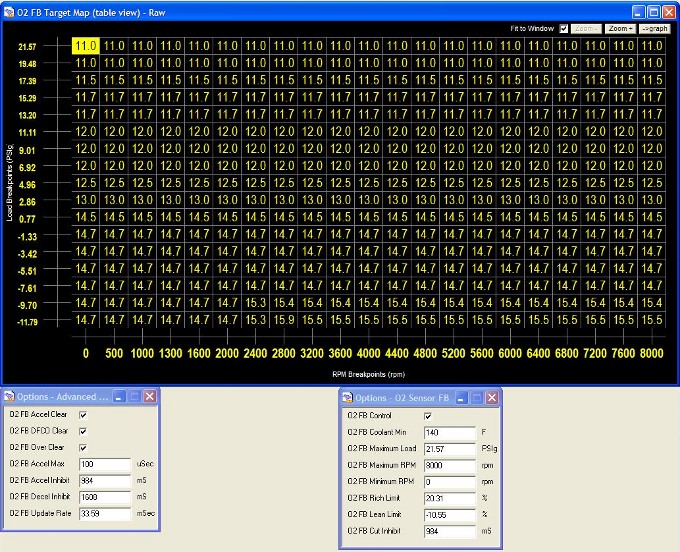The image size is (680, 552).
Task: Disable the O2 FB Control checkbox
Action: click(428, 415)
